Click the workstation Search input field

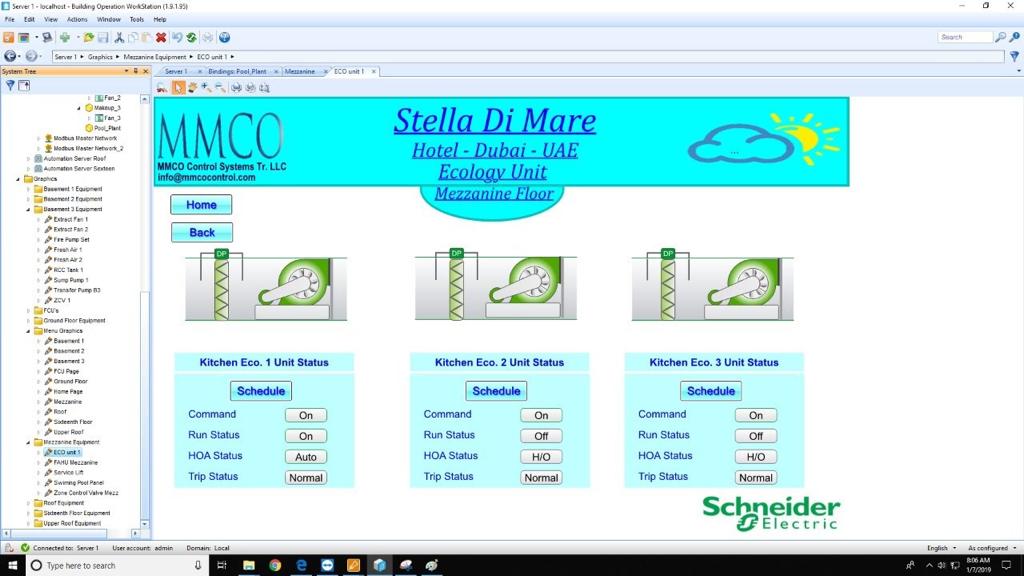click(x=965, y=37)
